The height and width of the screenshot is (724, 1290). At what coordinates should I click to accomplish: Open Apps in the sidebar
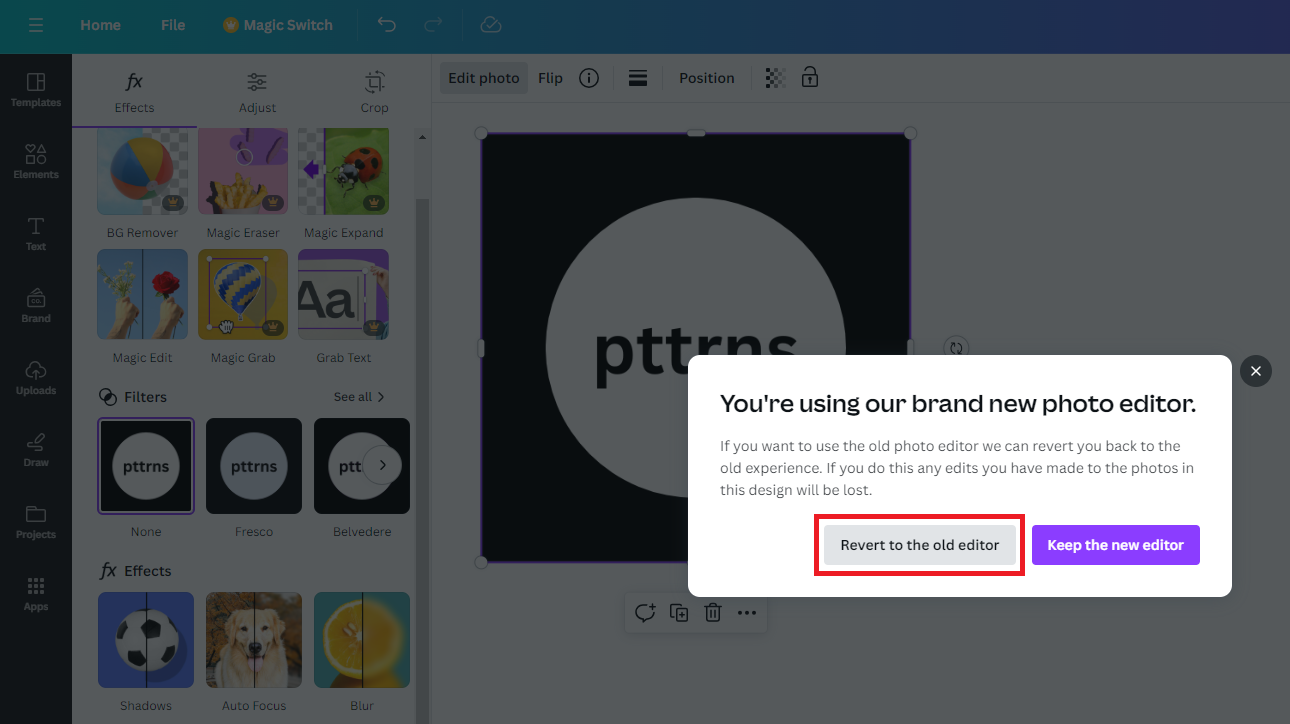click(x=36, y=594)
